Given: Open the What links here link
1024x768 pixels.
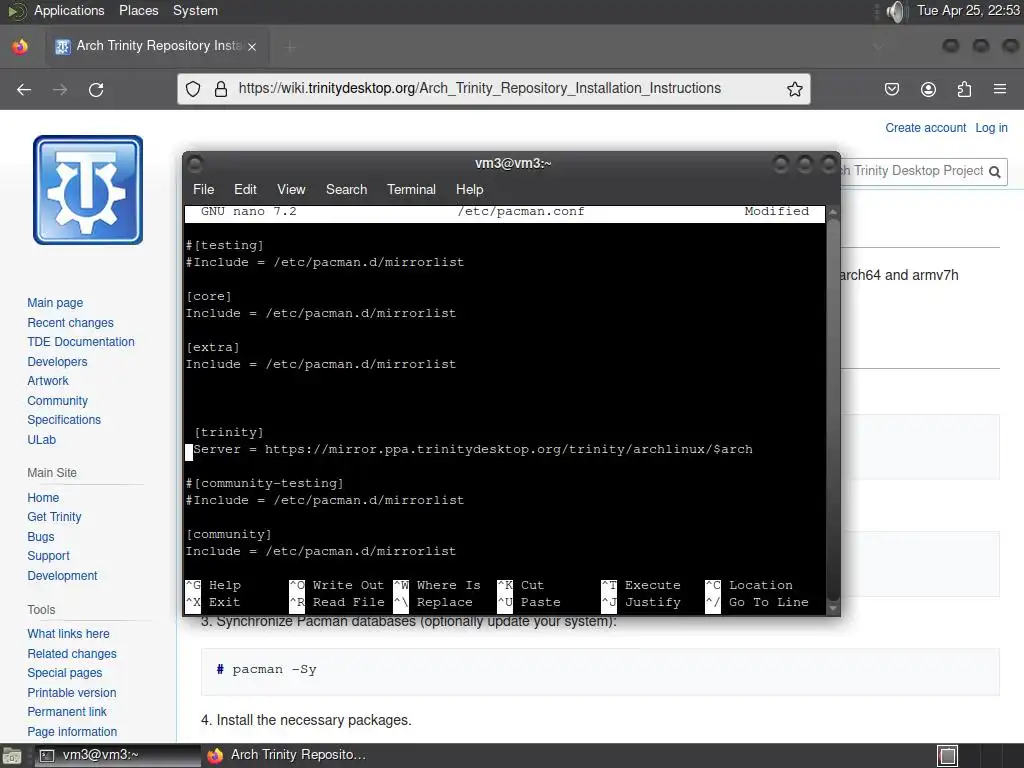Looking at the screenshot, I should tap(68, 633).
